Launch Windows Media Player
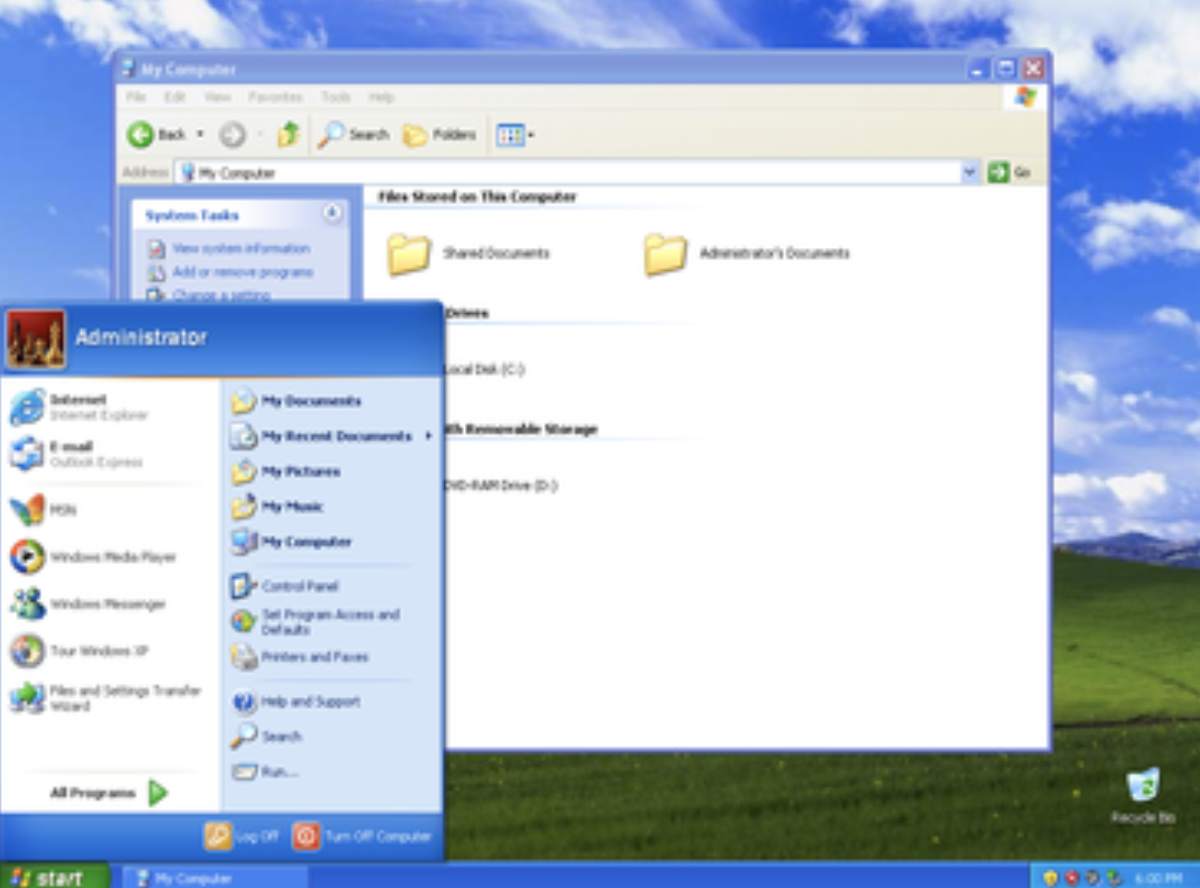 (x=93, y=557)
